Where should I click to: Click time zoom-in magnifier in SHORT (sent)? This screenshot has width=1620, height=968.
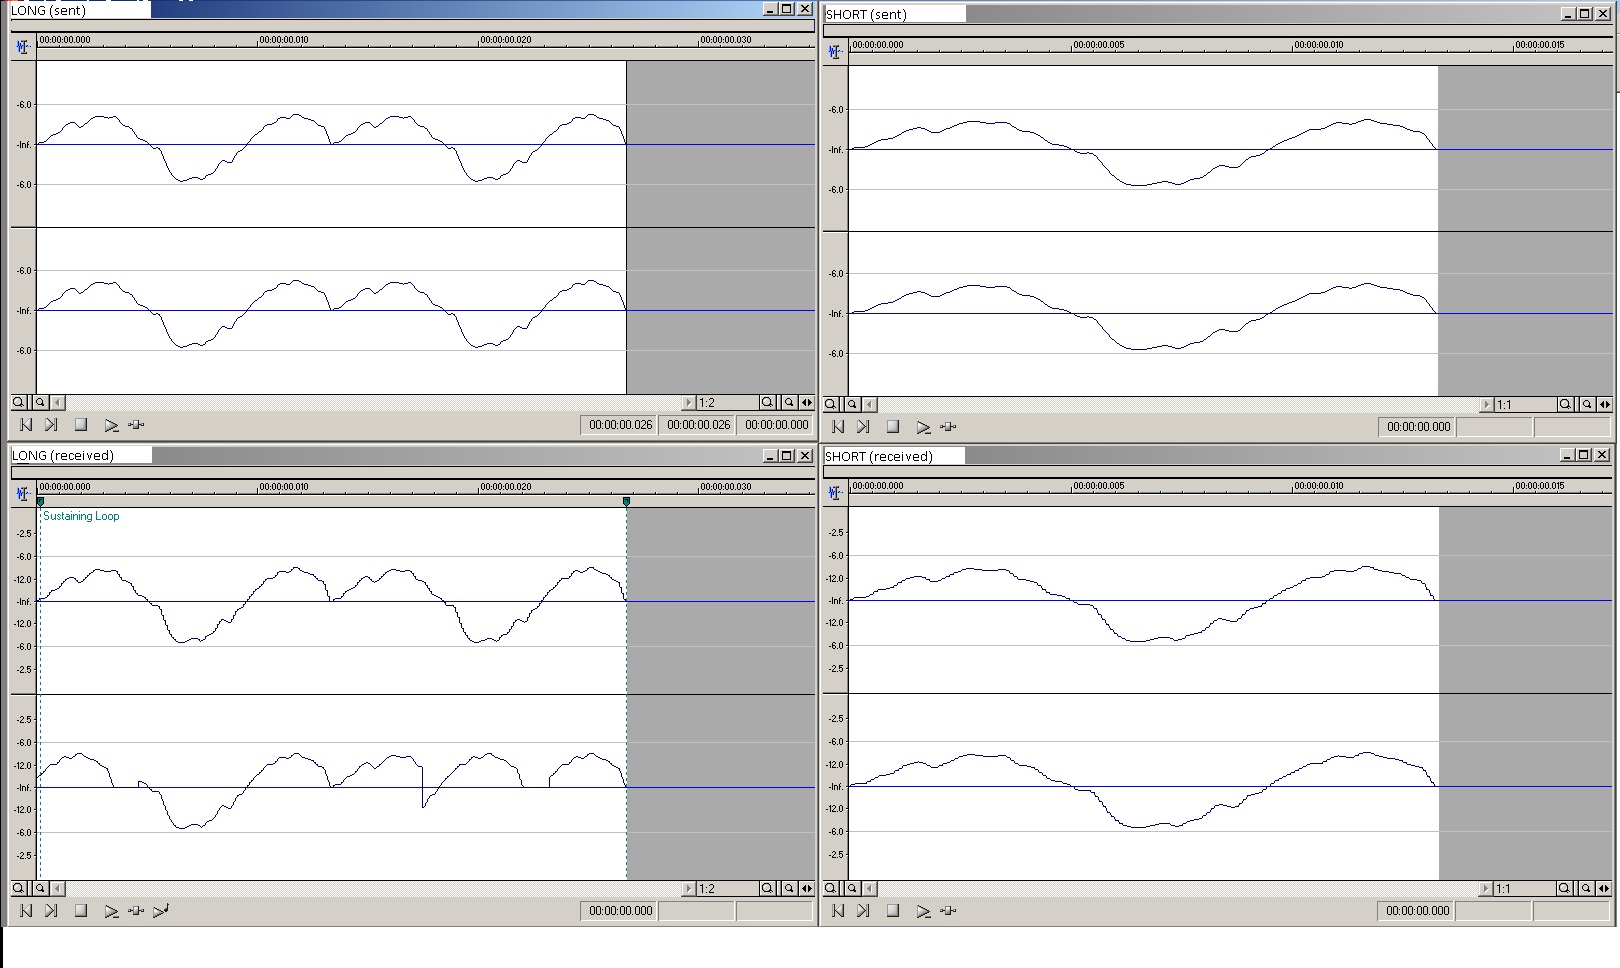(1565, 404)
